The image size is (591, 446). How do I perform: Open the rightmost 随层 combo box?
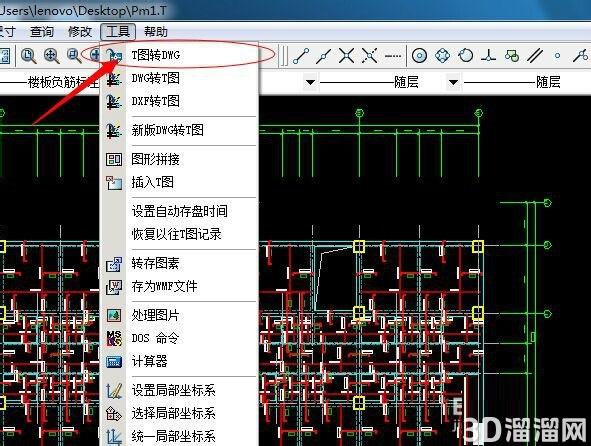point(527,82)
